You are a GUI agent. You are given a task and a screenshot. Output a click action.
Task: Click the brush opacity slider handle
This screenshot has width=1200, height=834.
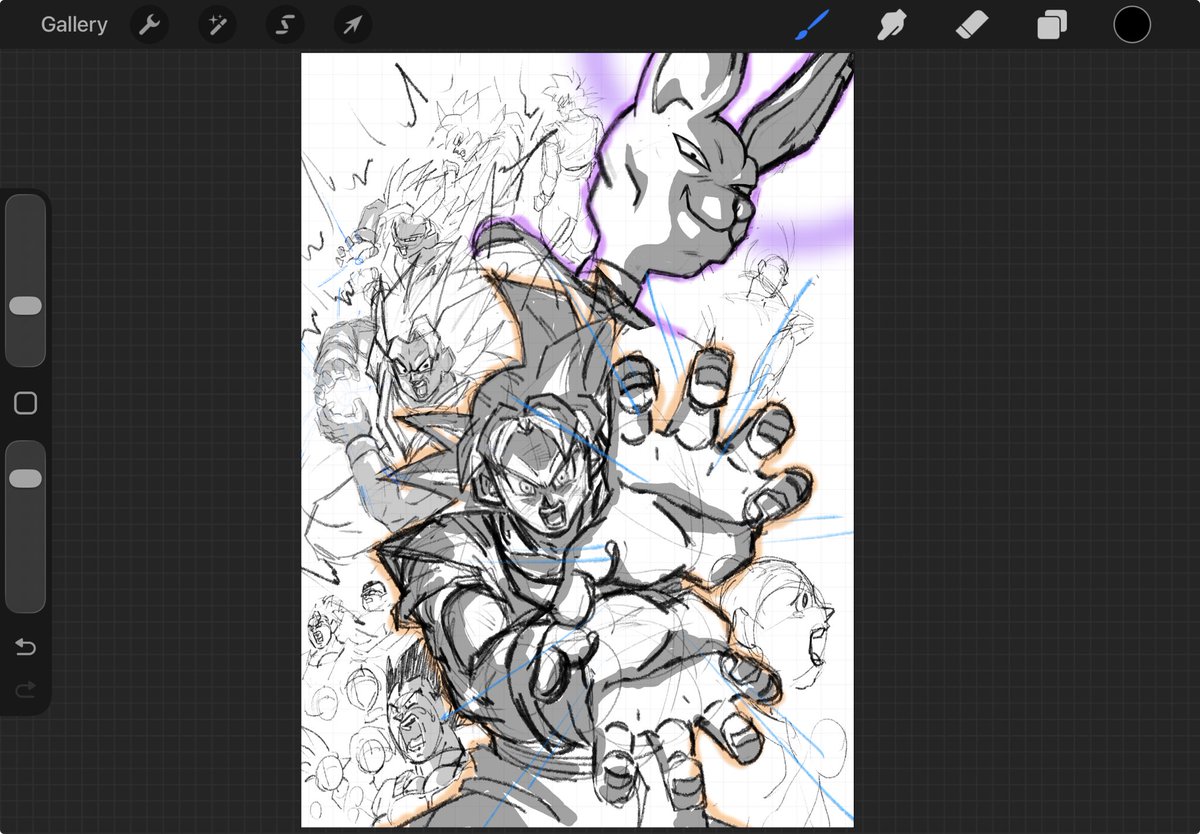click(x=25, y=479)
